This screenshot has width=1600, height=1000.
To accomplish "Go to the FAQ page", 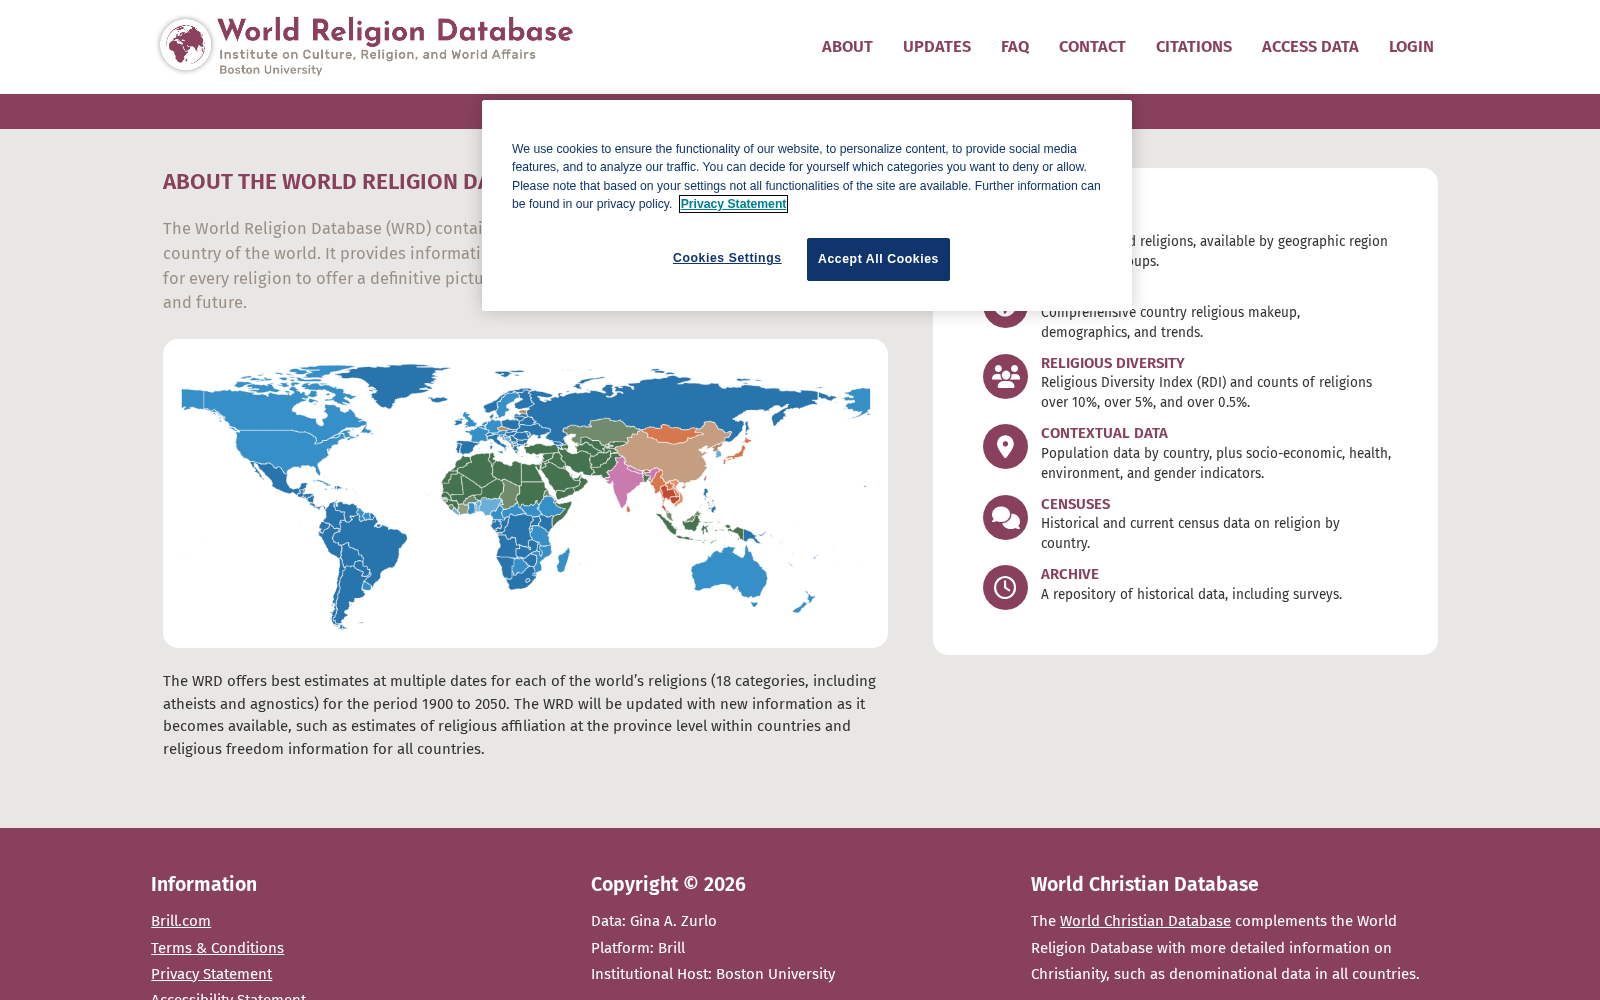I will [x=1015, y=47].
